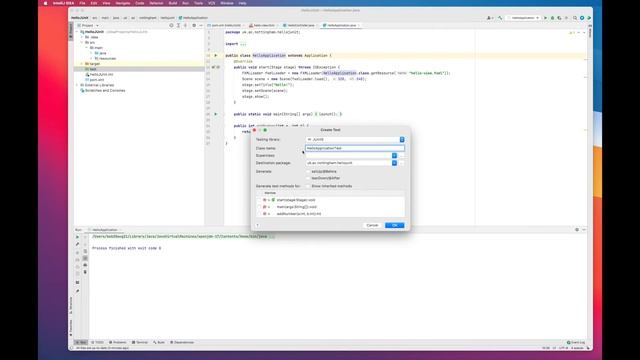
Task: Check the addNumber(a:int, b:int):int method
Action: point(259,214)
